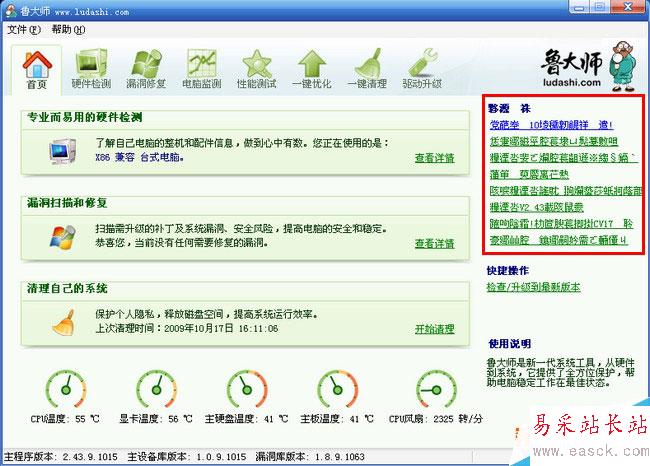650x466 pixels.
Task: Click the CPU风扇 fan speed gauge
Action: tap(436, 389)
